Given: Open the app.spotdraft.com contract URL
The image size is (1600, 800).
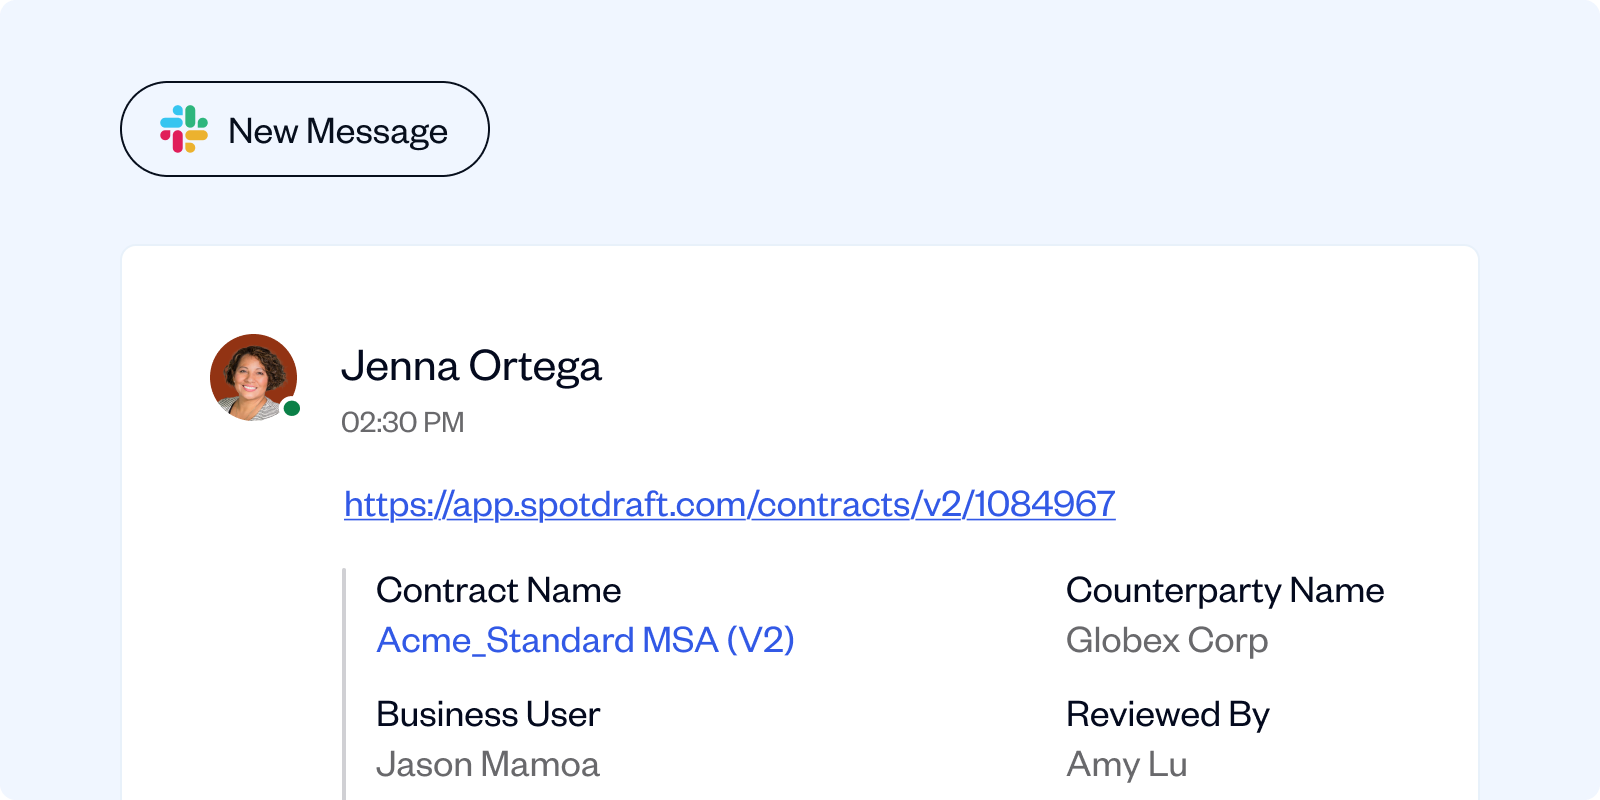Looking at the screenshot, I should 729,504.
